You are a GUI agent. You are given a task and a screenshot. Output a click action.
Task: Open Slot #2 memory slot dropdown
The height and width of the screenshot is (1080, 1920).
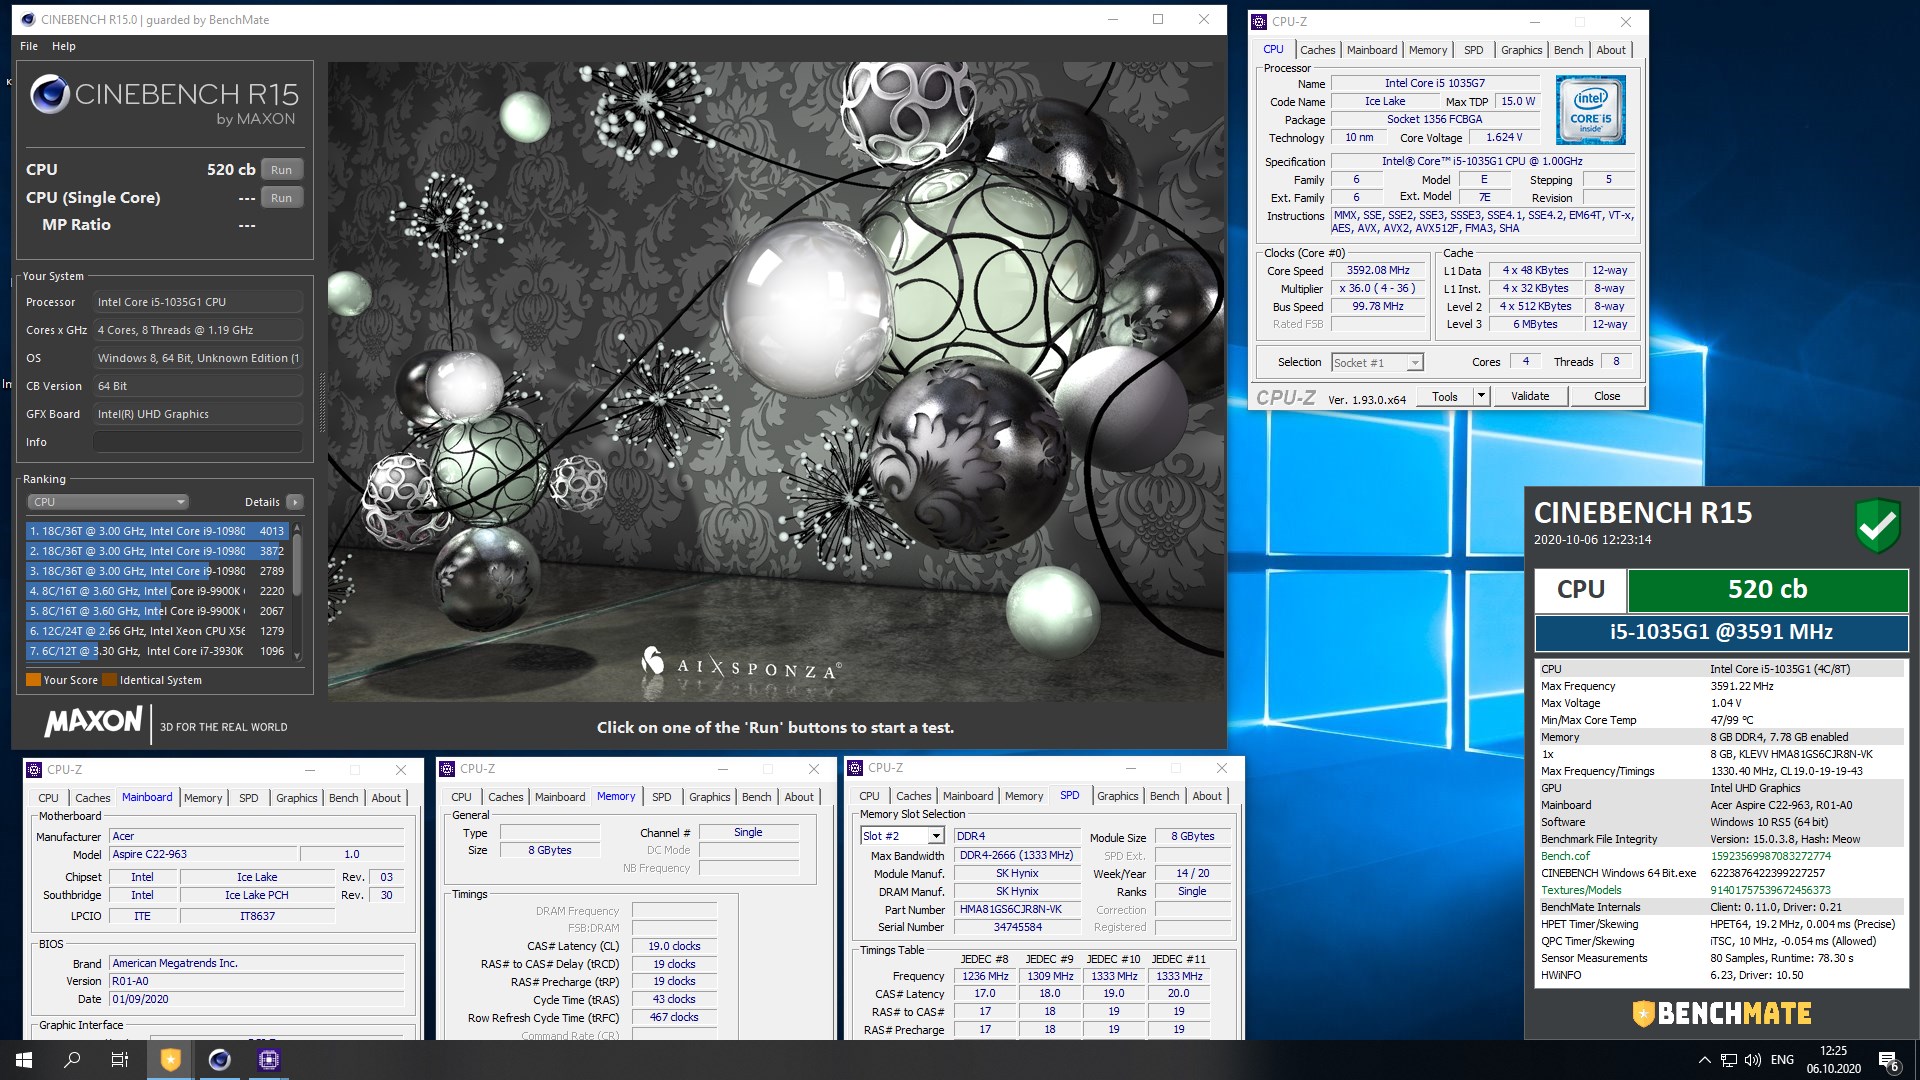pos(902,836)
